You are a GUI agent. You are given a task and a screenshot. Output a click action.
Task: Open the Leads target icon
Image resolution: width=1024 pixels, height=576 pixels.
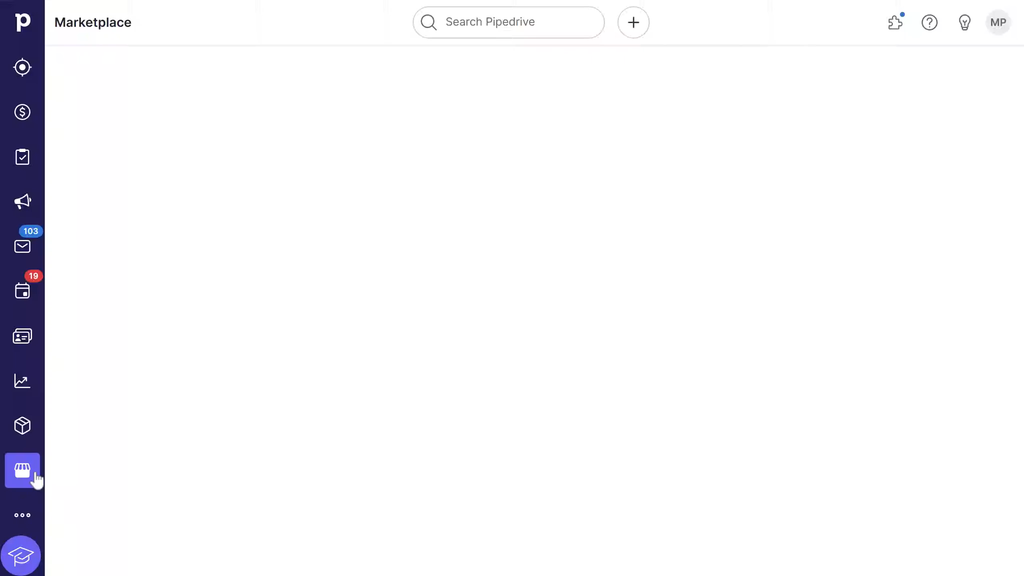22,67
